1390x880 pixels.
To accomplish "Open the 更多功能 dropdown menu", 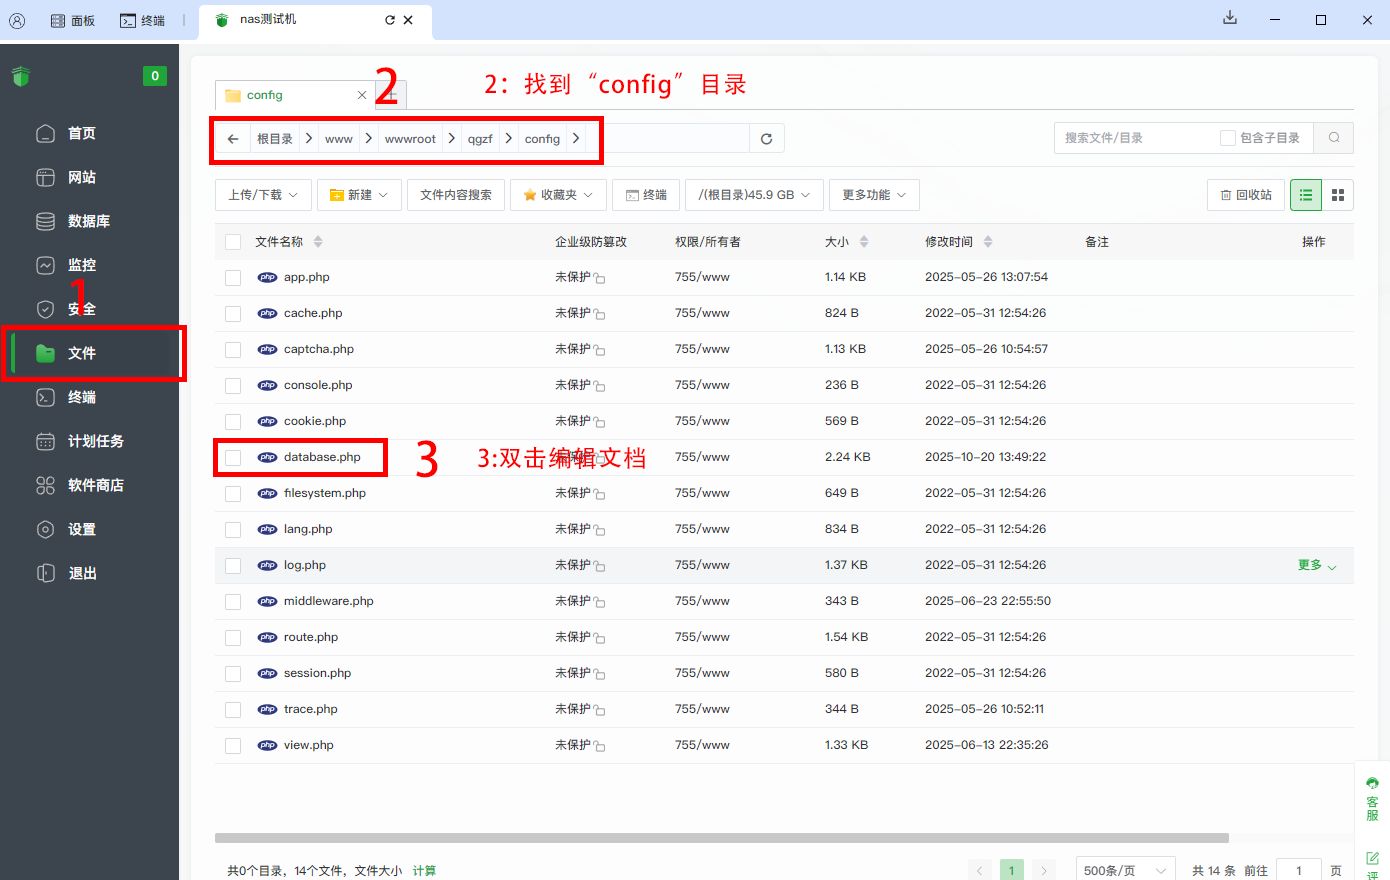I will point(873,195).
